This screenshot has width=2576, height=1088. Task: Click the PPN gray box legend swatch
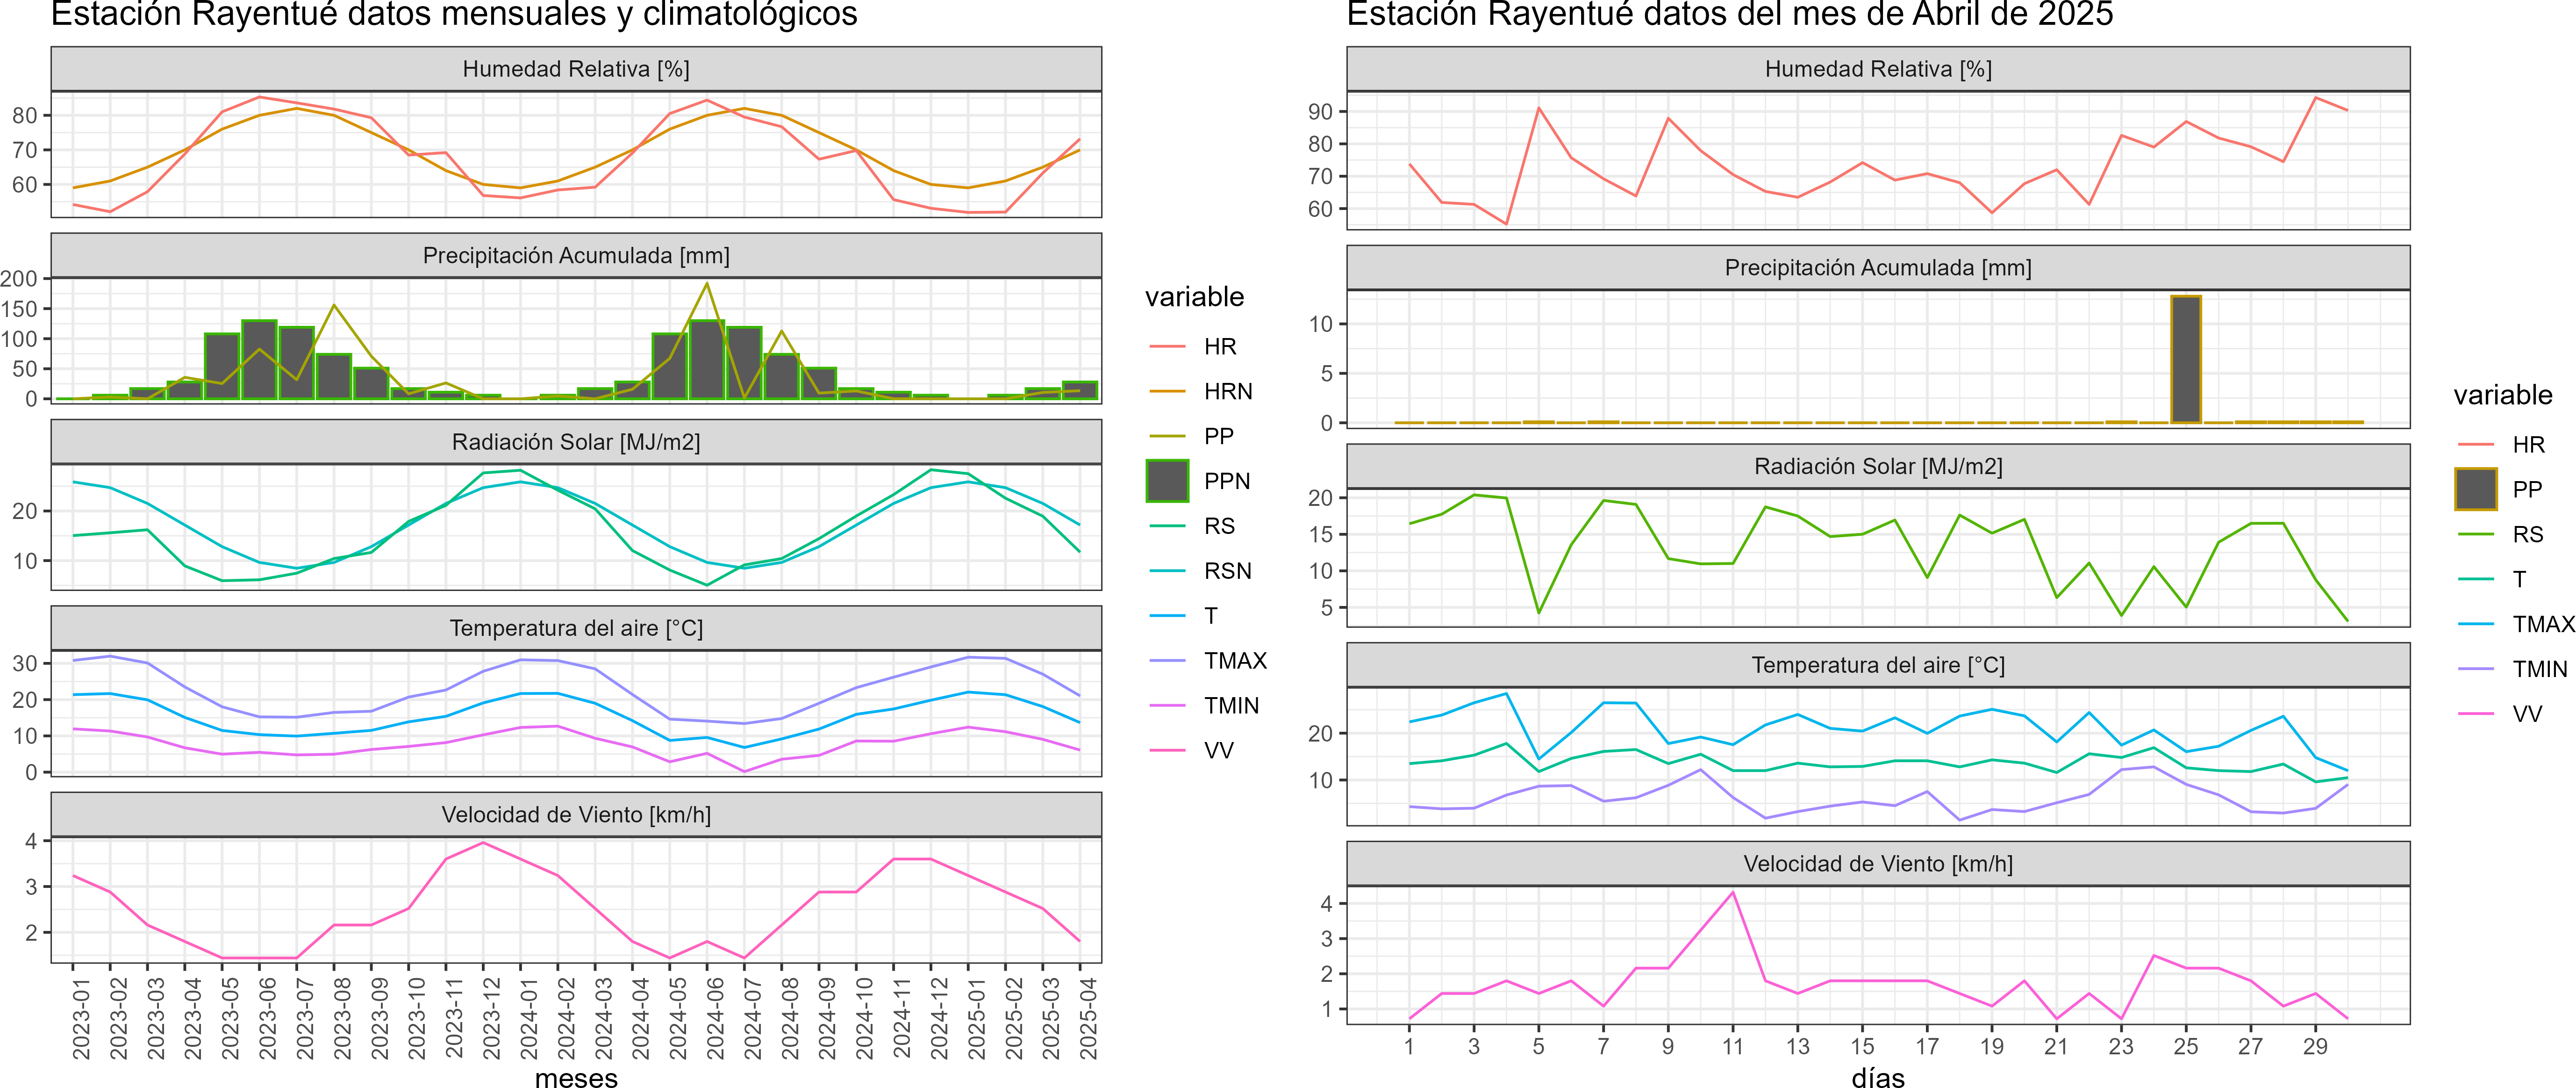click(x=1167, y=481)
